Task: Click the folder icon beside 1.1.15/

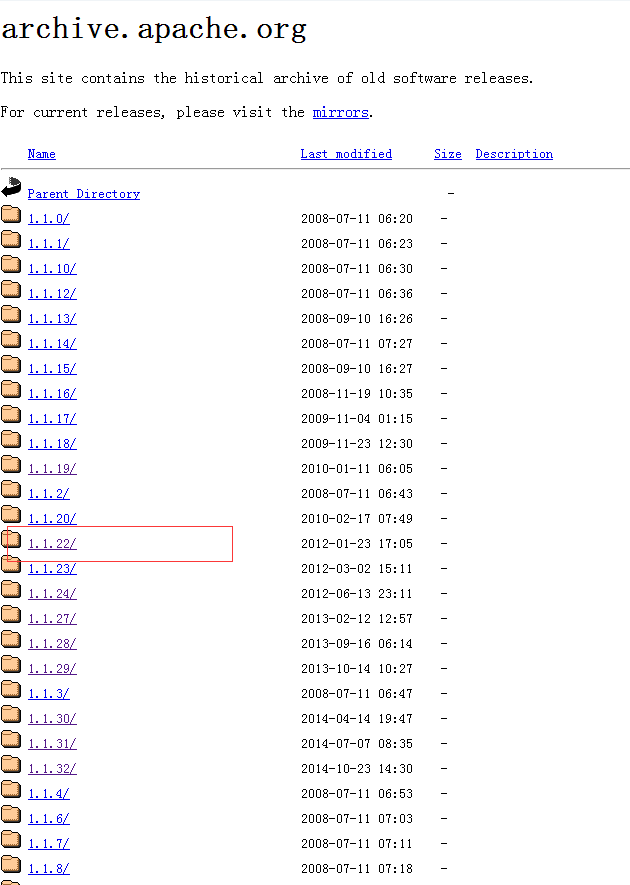Action: [11, 365]
